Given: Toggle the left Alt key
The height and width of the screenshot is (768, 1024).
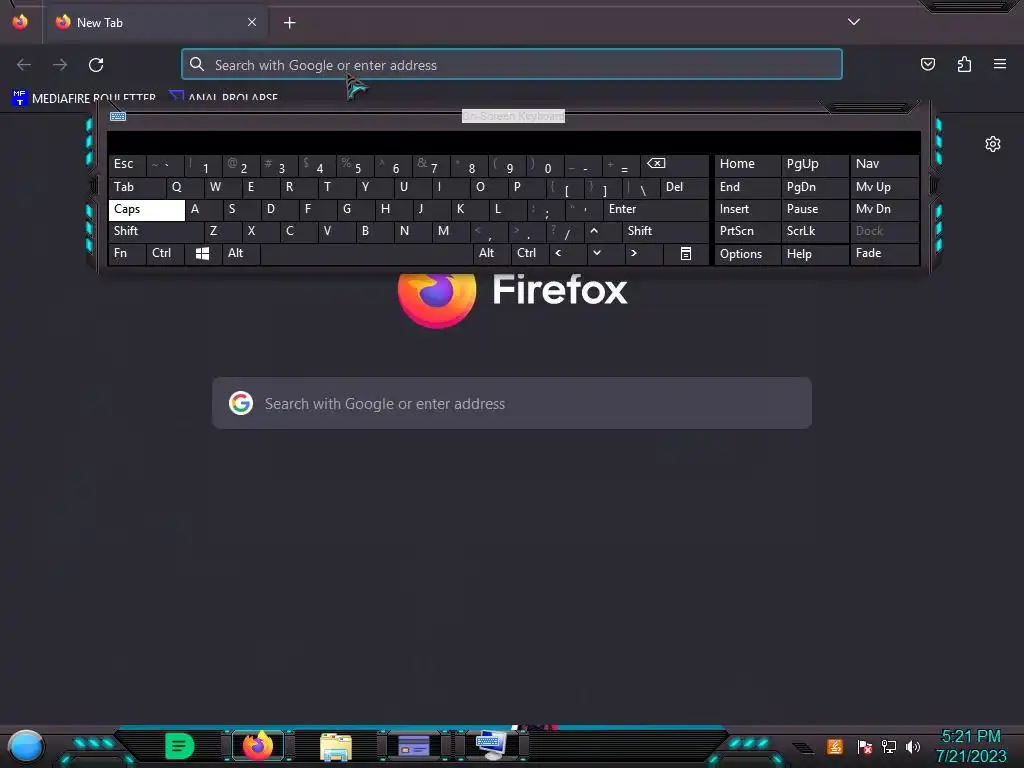Looking at the screenshot, I should pos(241,253).
